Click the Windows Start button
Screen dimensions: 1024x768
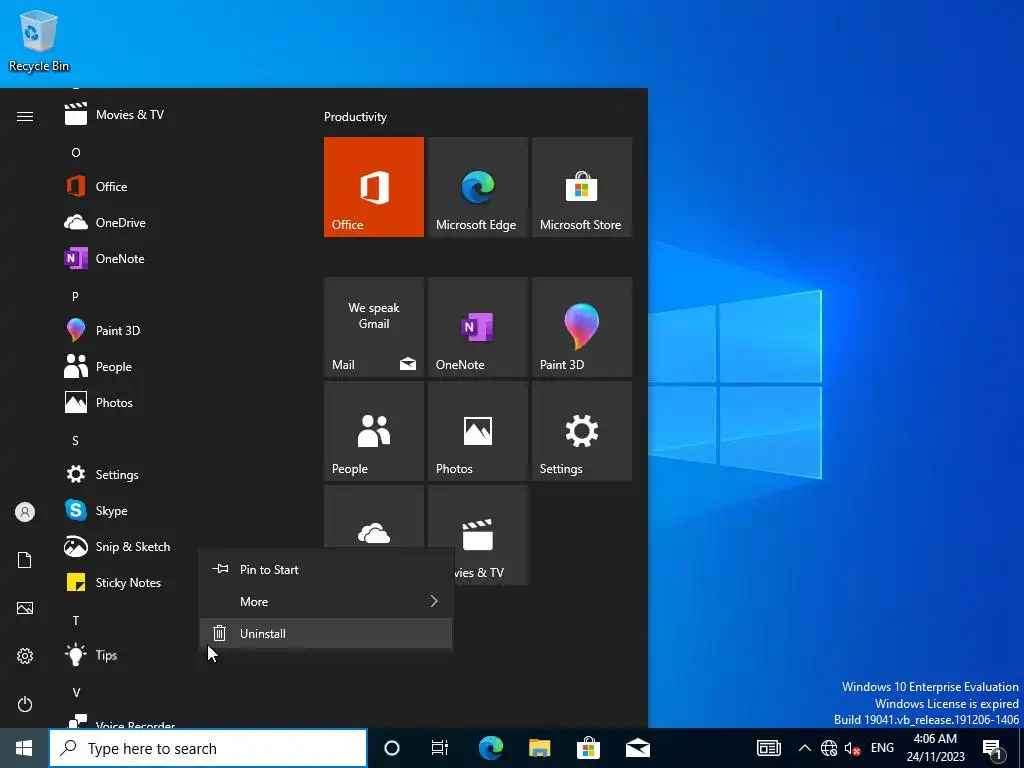[x=24, y=748]
